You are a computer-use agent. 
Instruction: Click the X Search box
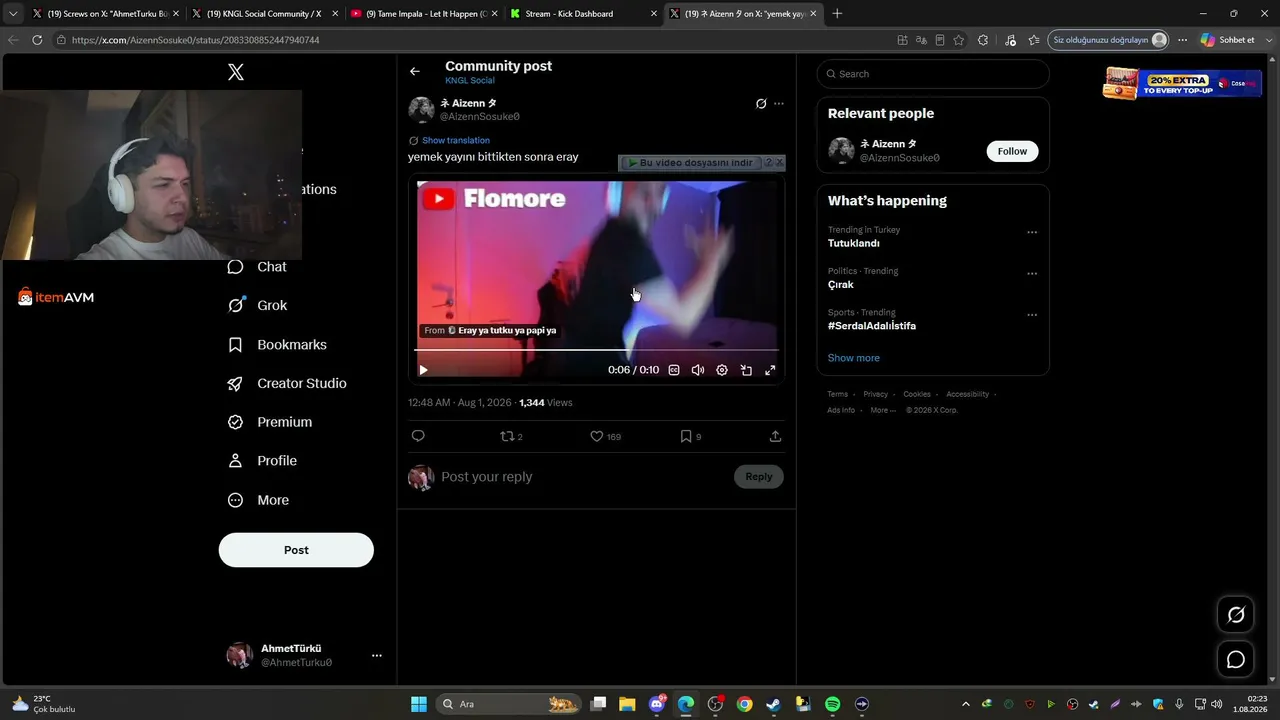pos(933,74)
